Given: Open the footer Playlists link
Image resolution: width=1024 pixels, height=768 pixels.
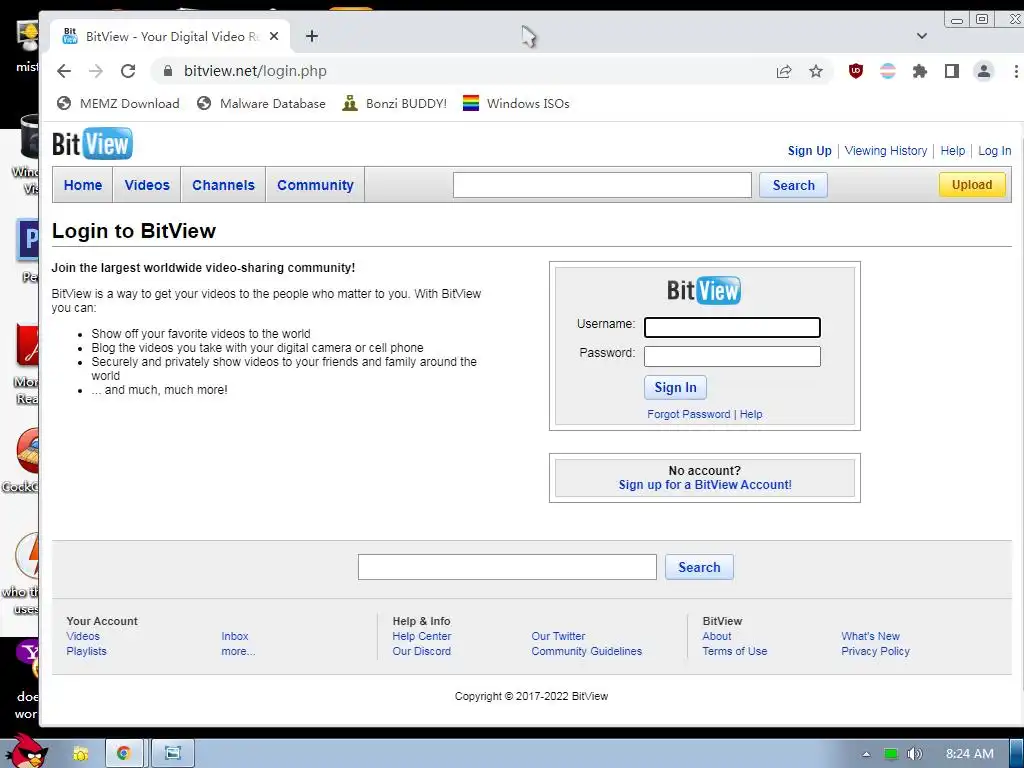Looking at the screenshot, I should [x=86, y=651].
